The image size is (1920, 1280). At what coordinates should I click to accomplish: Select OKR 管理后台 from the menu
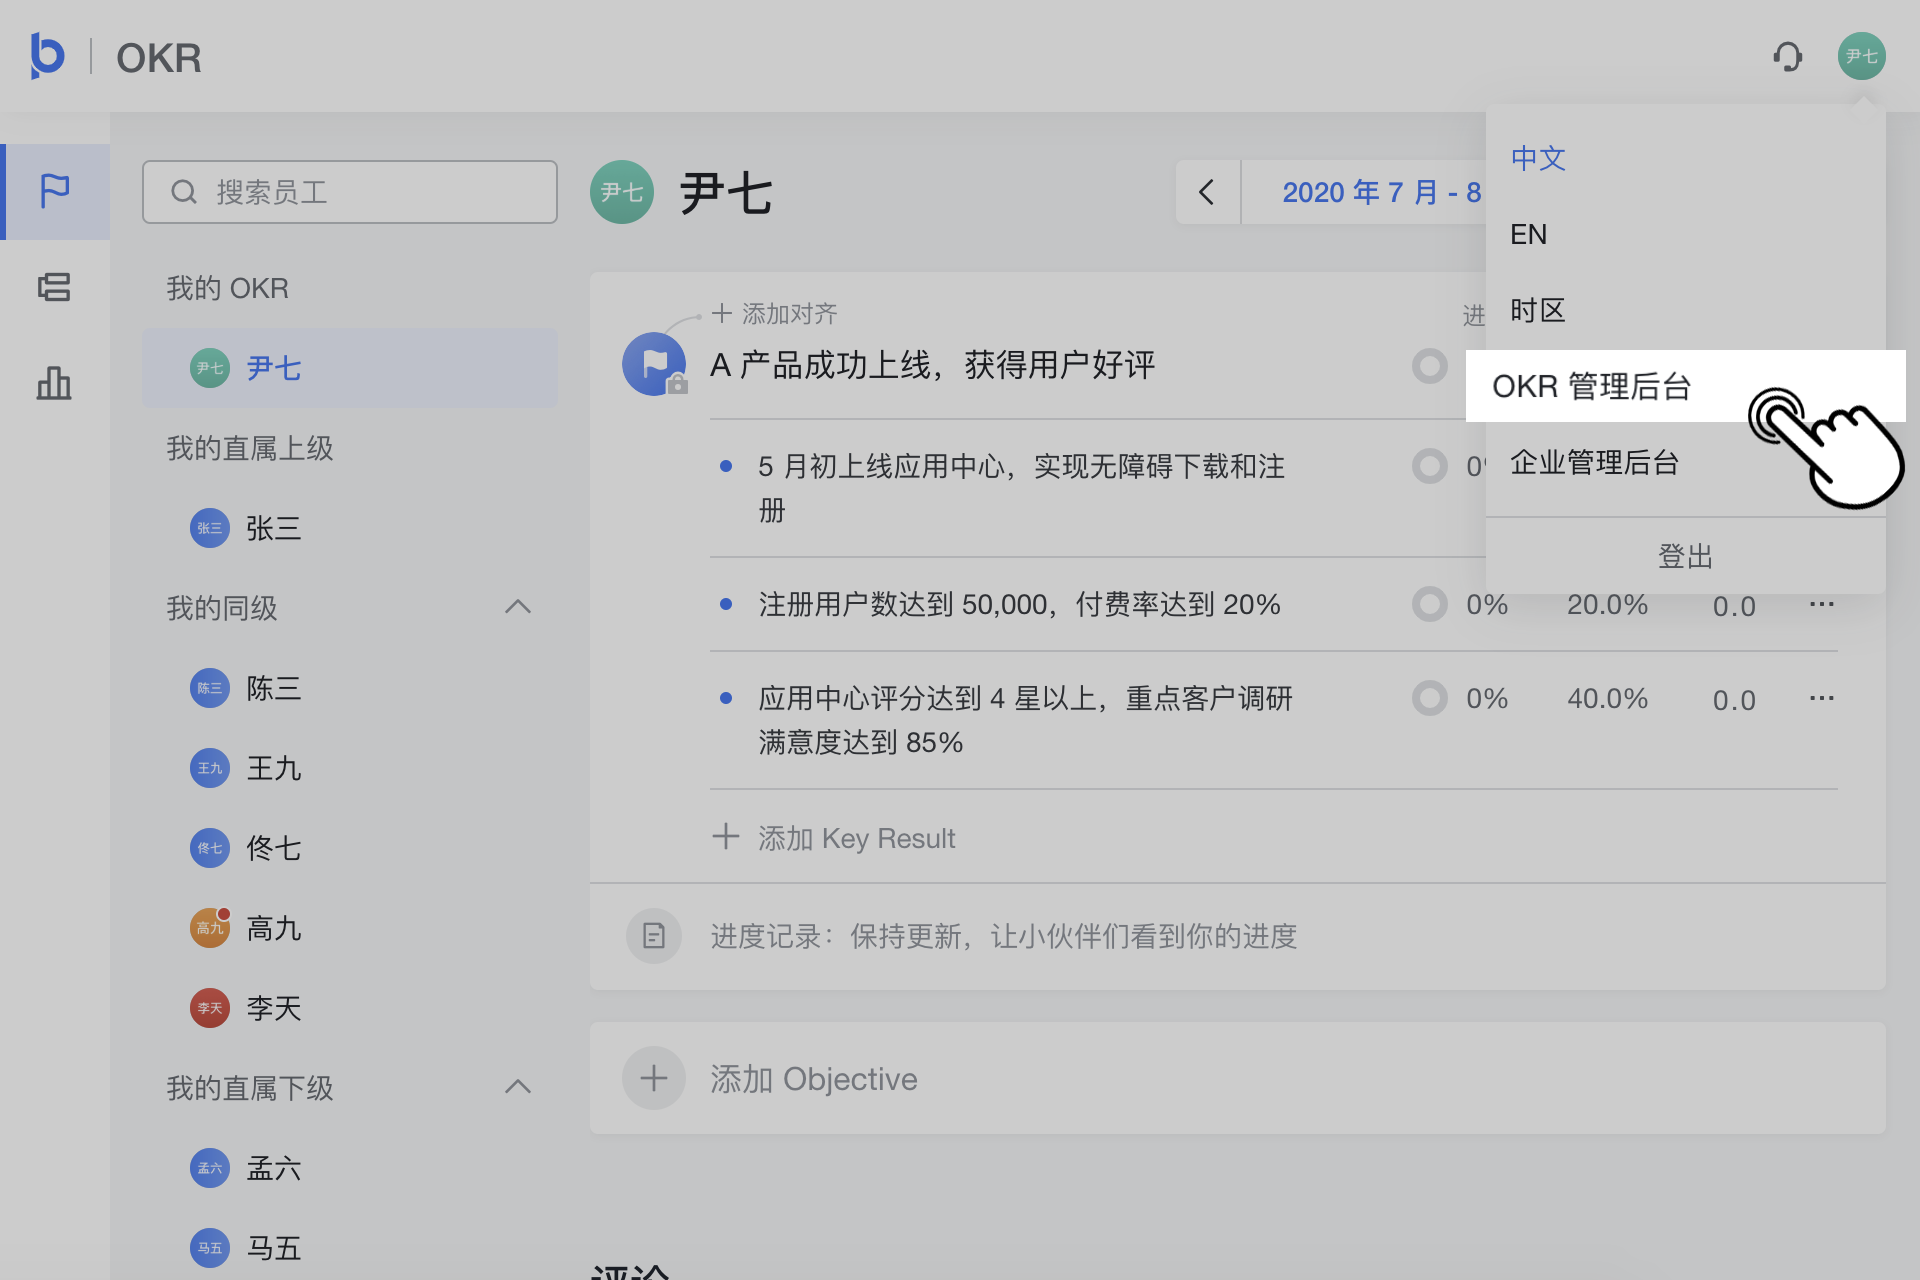pyautogui.click(x=1591, y=386)
